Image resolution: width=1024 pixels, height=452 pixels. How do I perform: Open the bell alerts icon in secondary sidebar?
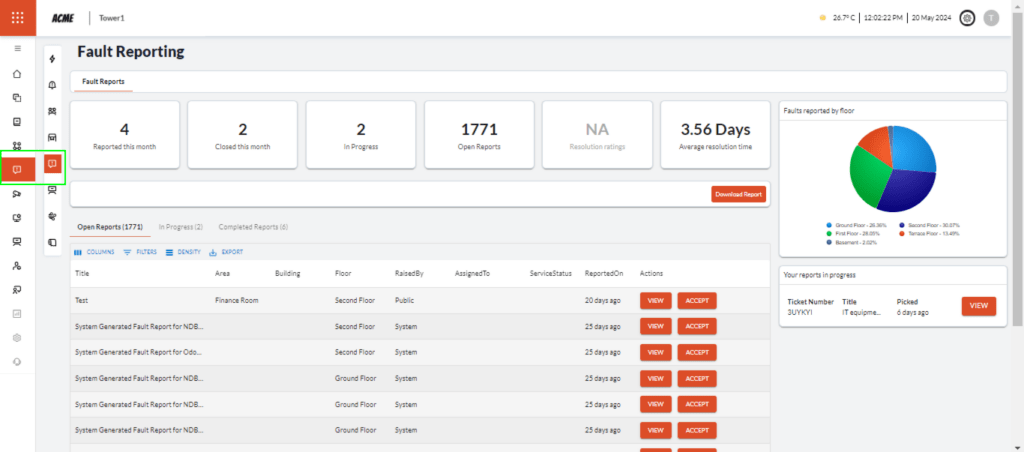52,85
